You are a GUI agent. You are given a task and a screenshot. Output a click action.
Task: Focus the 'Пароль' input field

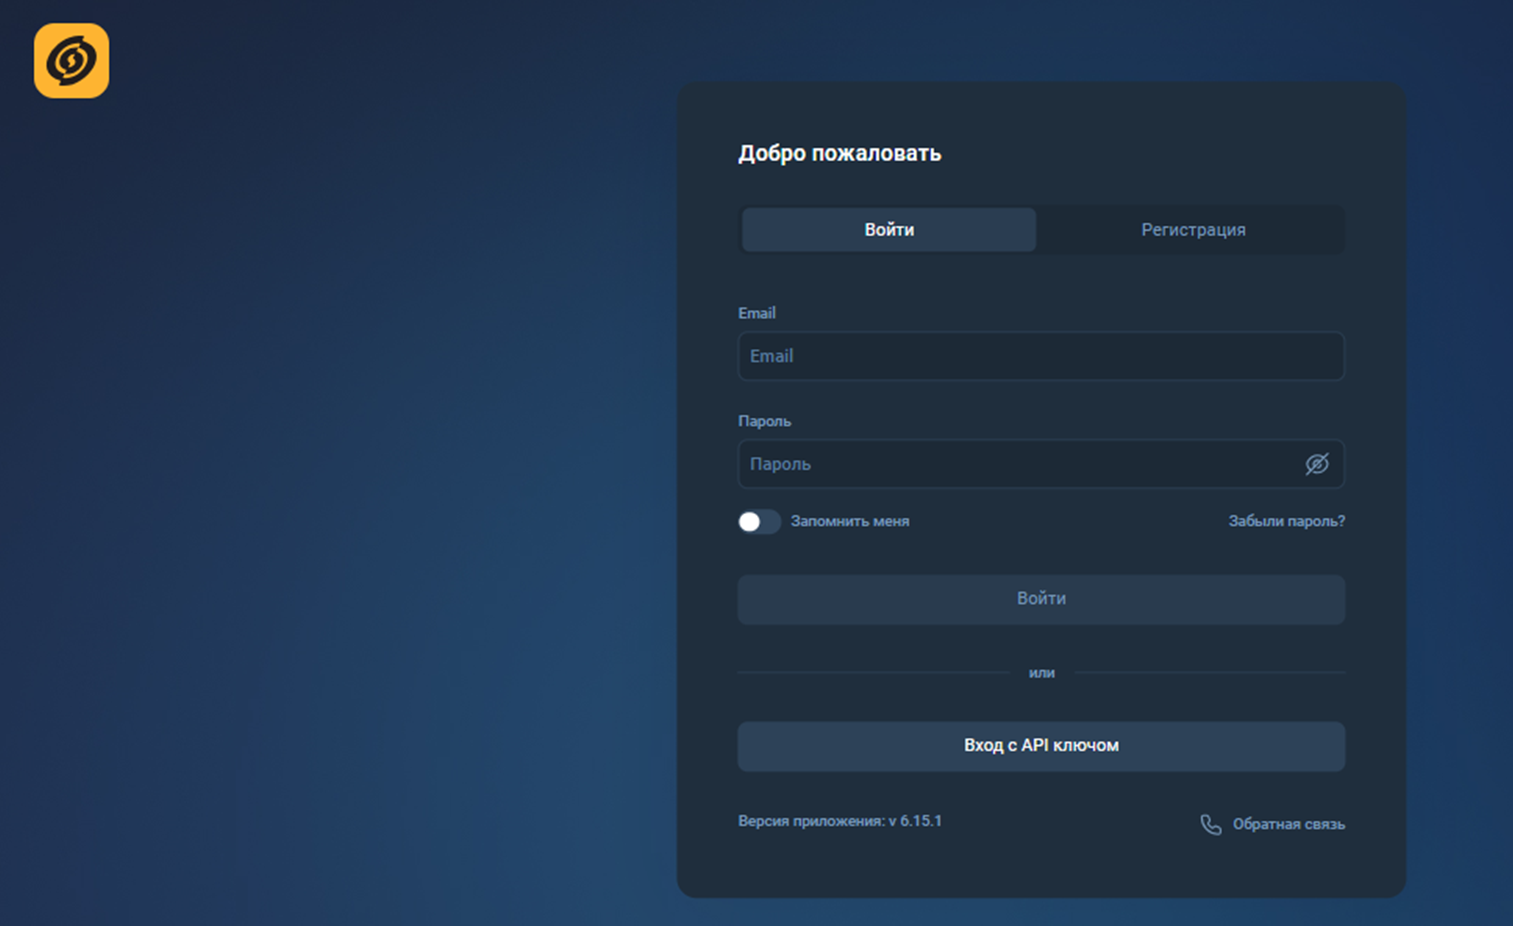click(1020, 464)
